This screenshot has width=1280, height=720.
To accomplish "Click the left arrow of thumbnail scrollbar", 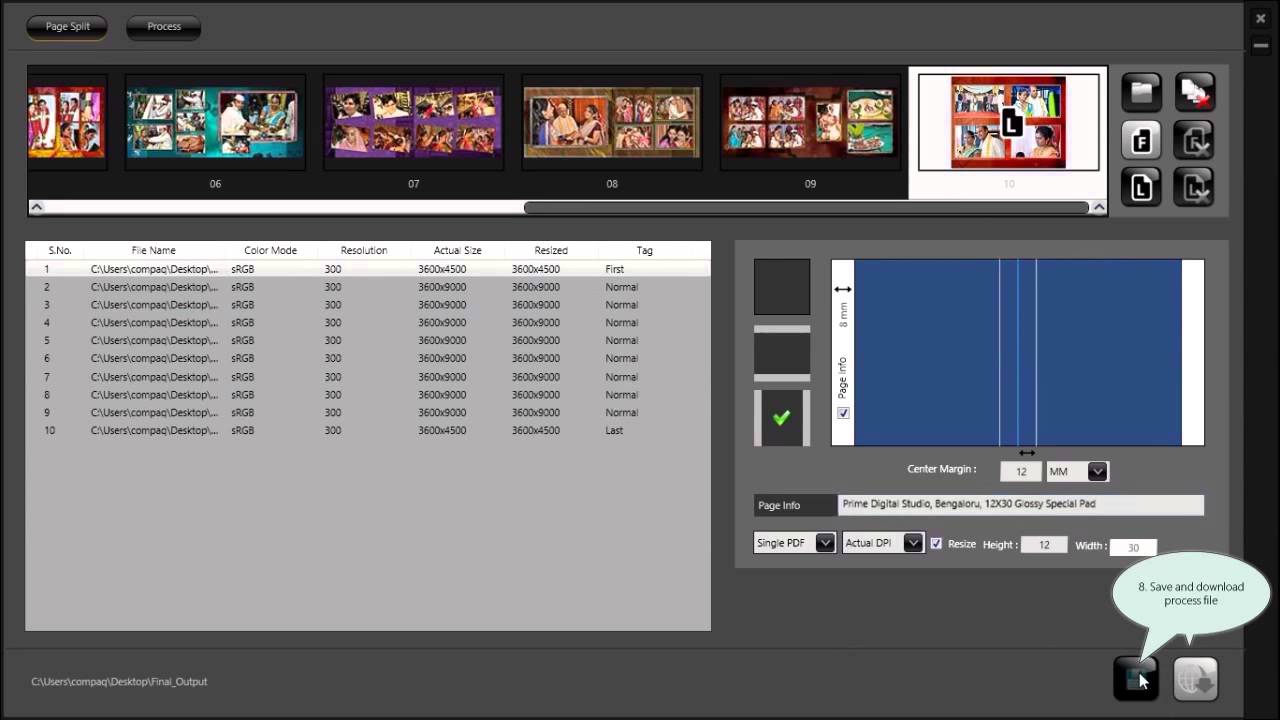I will point(36,207).
